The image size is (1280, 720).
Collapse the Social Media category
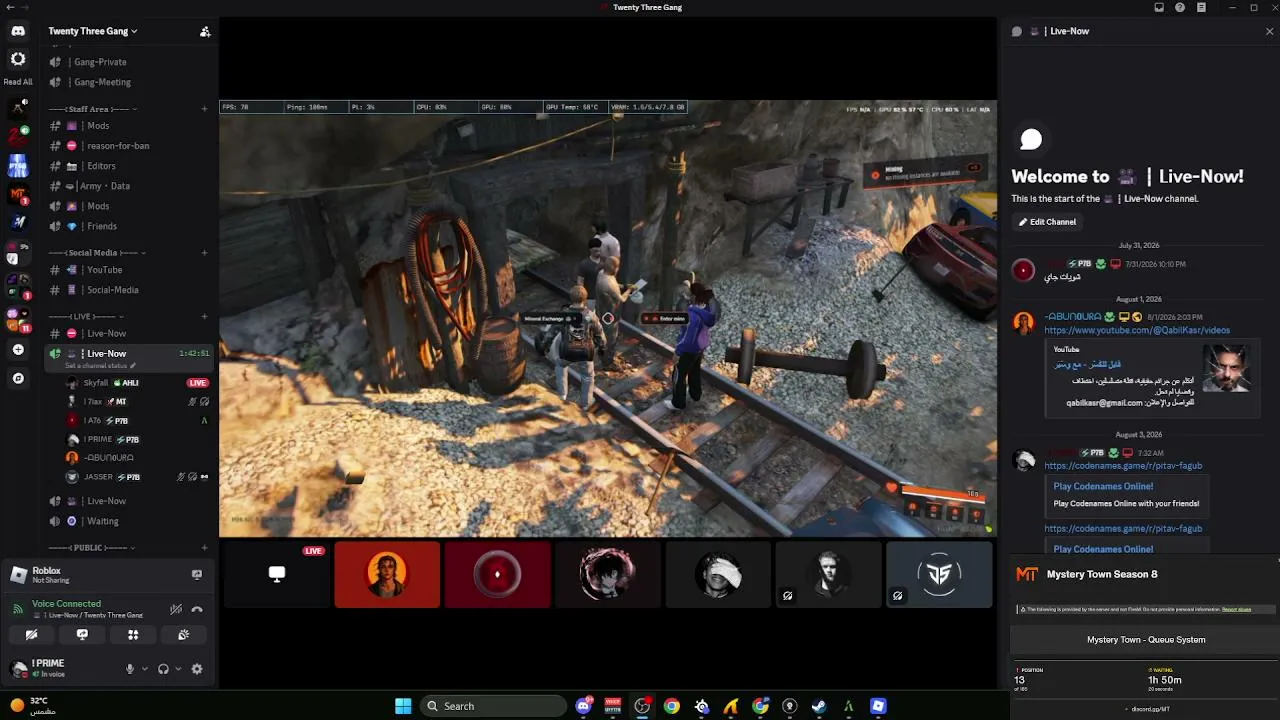98,253
